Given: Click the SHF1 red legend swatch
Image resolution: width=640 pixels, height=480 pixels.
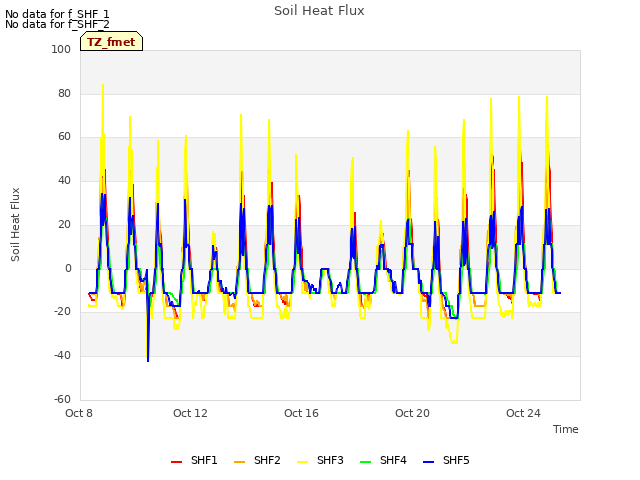Looking at the screenshot, I should click(x=176, y=462).
